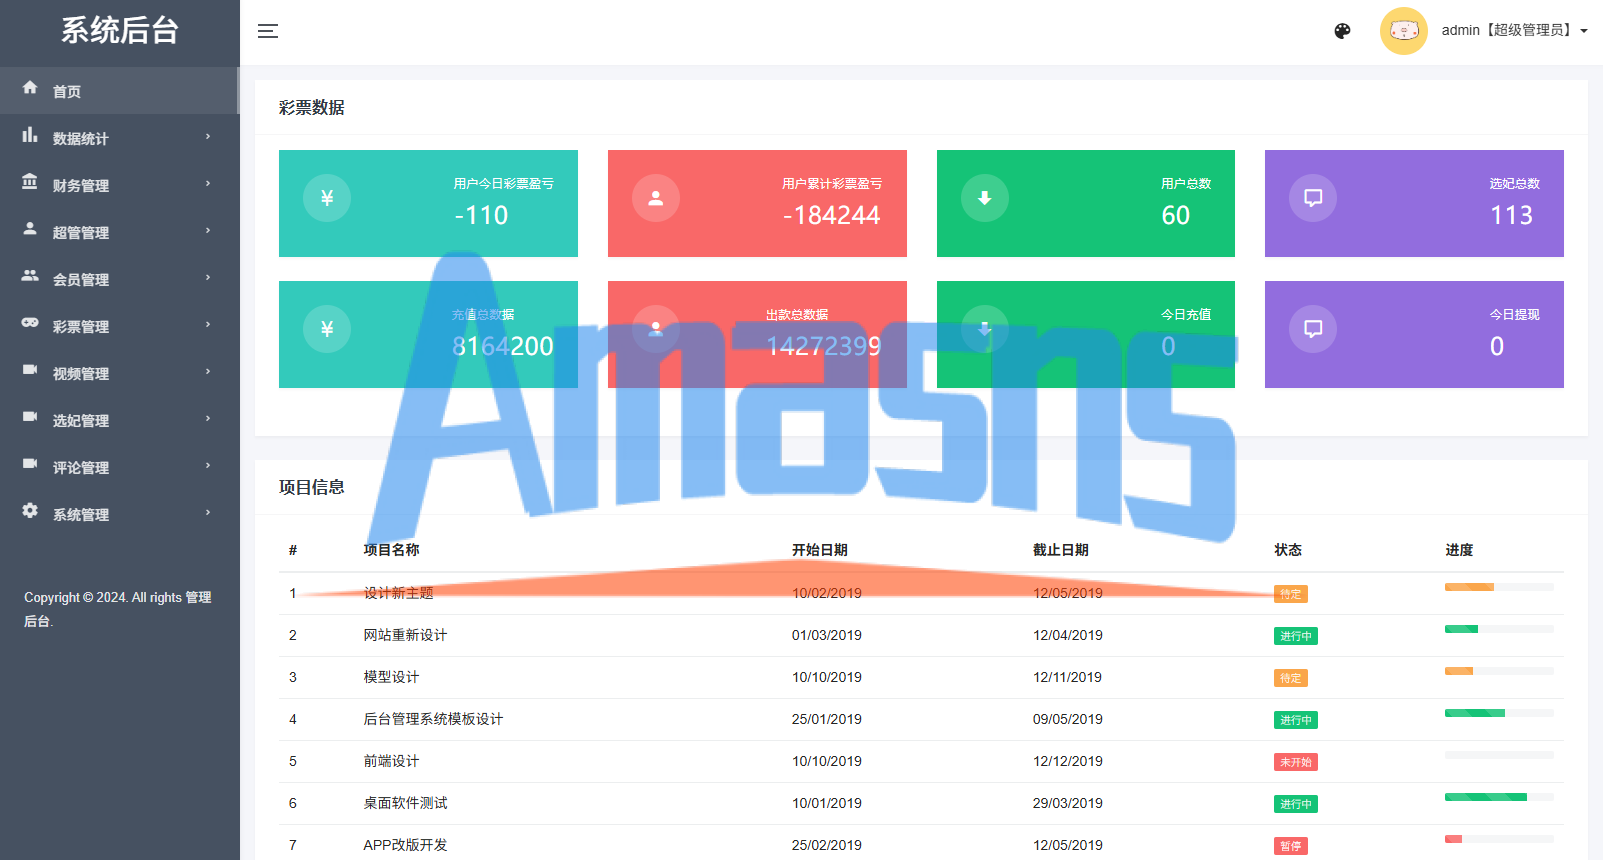Go to 首页 in the sidebar

pyautogui.click(x=119, y=91)
